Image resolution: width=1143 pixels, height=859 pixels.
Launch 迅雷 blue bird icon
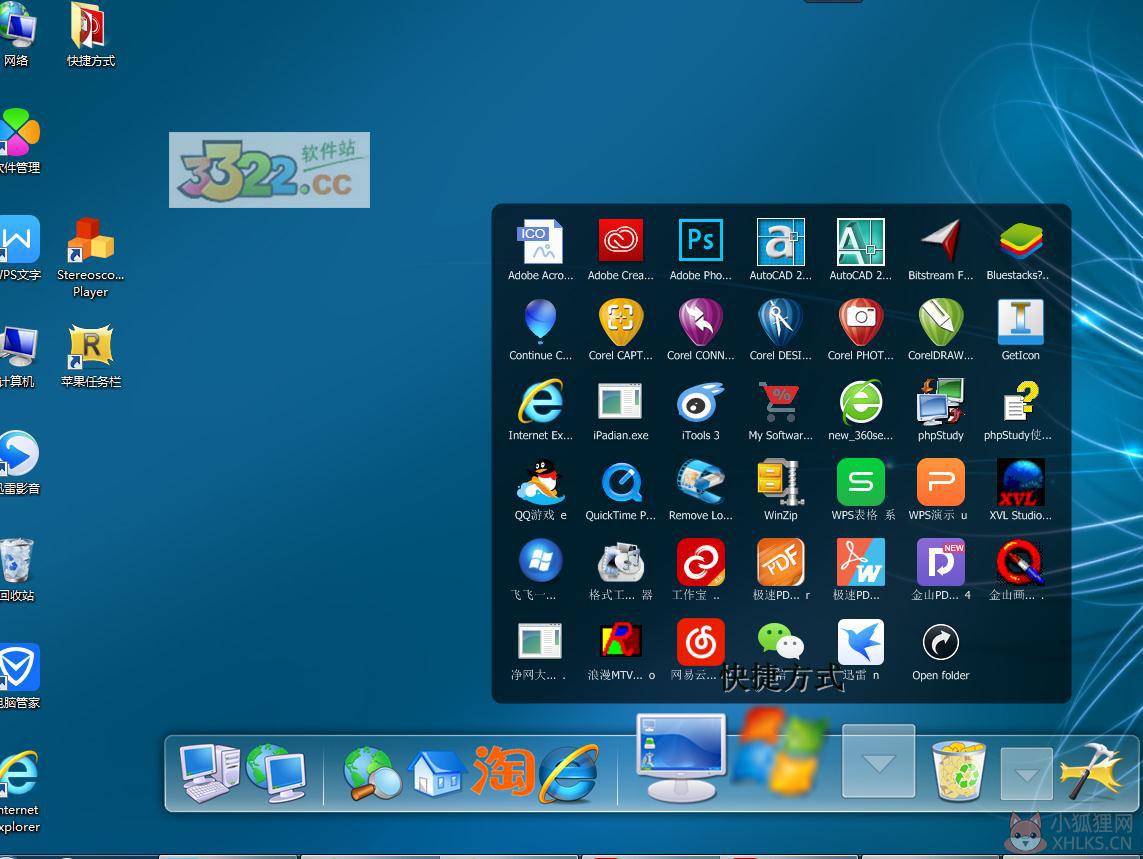861,642
